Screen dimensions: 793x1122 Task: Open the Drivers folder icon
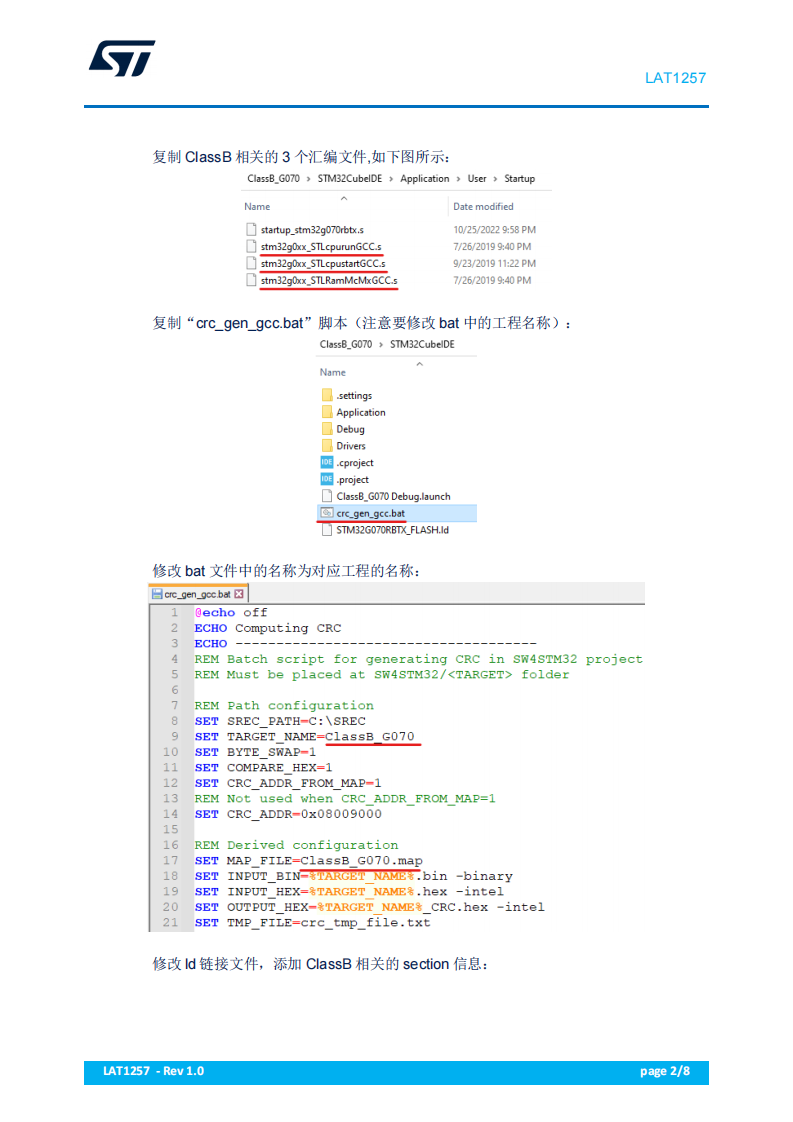[x=327, y=446]
